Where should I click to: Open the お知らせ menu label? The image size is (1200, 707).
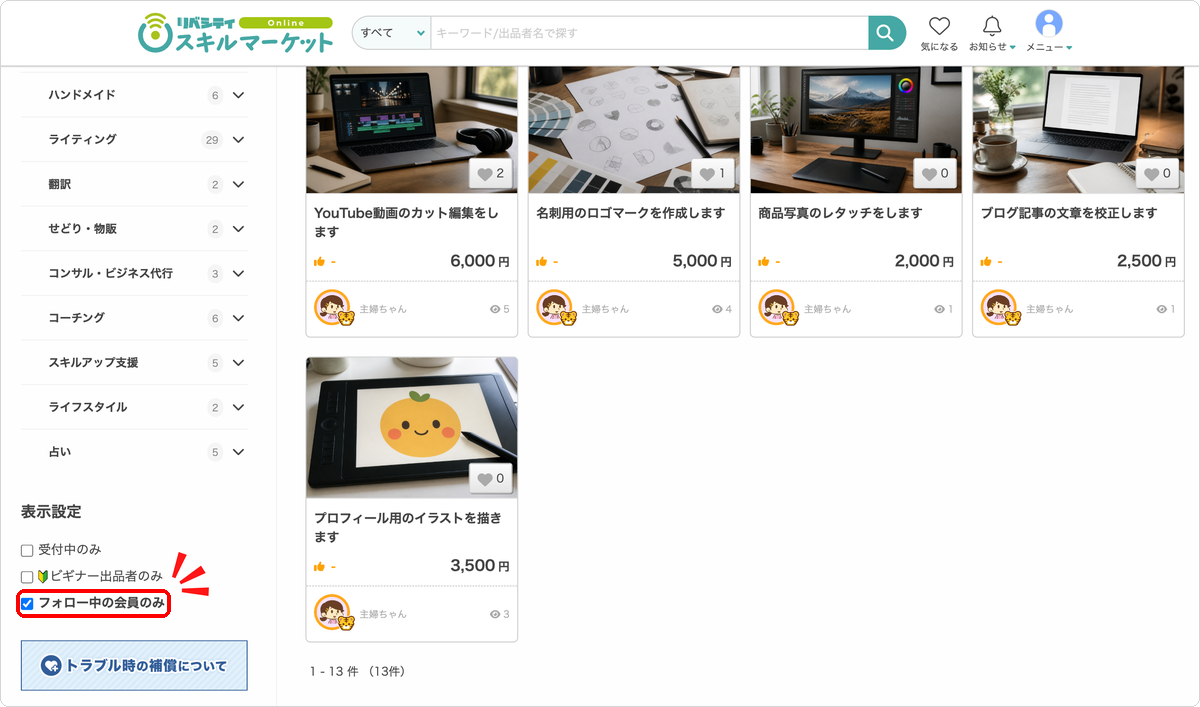coord(992,47)
